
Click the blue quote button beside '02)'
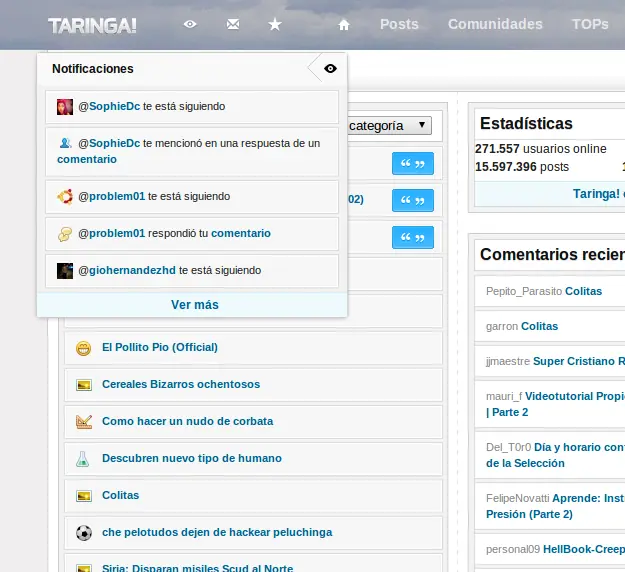[x=413, y=200]
